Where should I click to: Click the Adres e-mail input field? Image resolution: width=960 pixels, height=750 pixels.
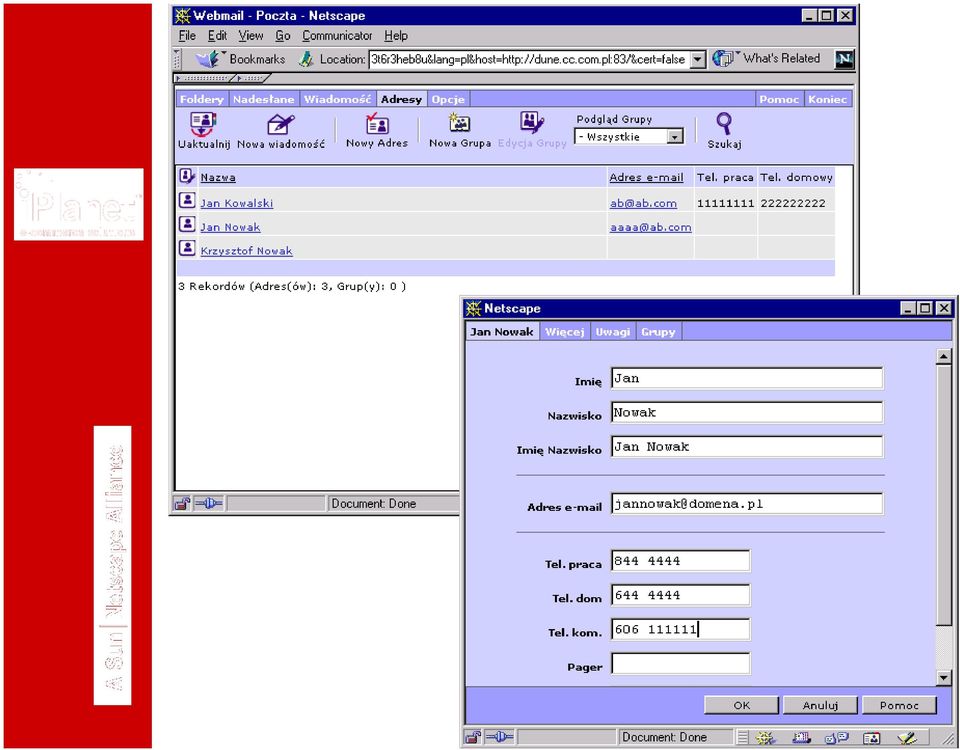pyautogui.click(x=747, y=504)
